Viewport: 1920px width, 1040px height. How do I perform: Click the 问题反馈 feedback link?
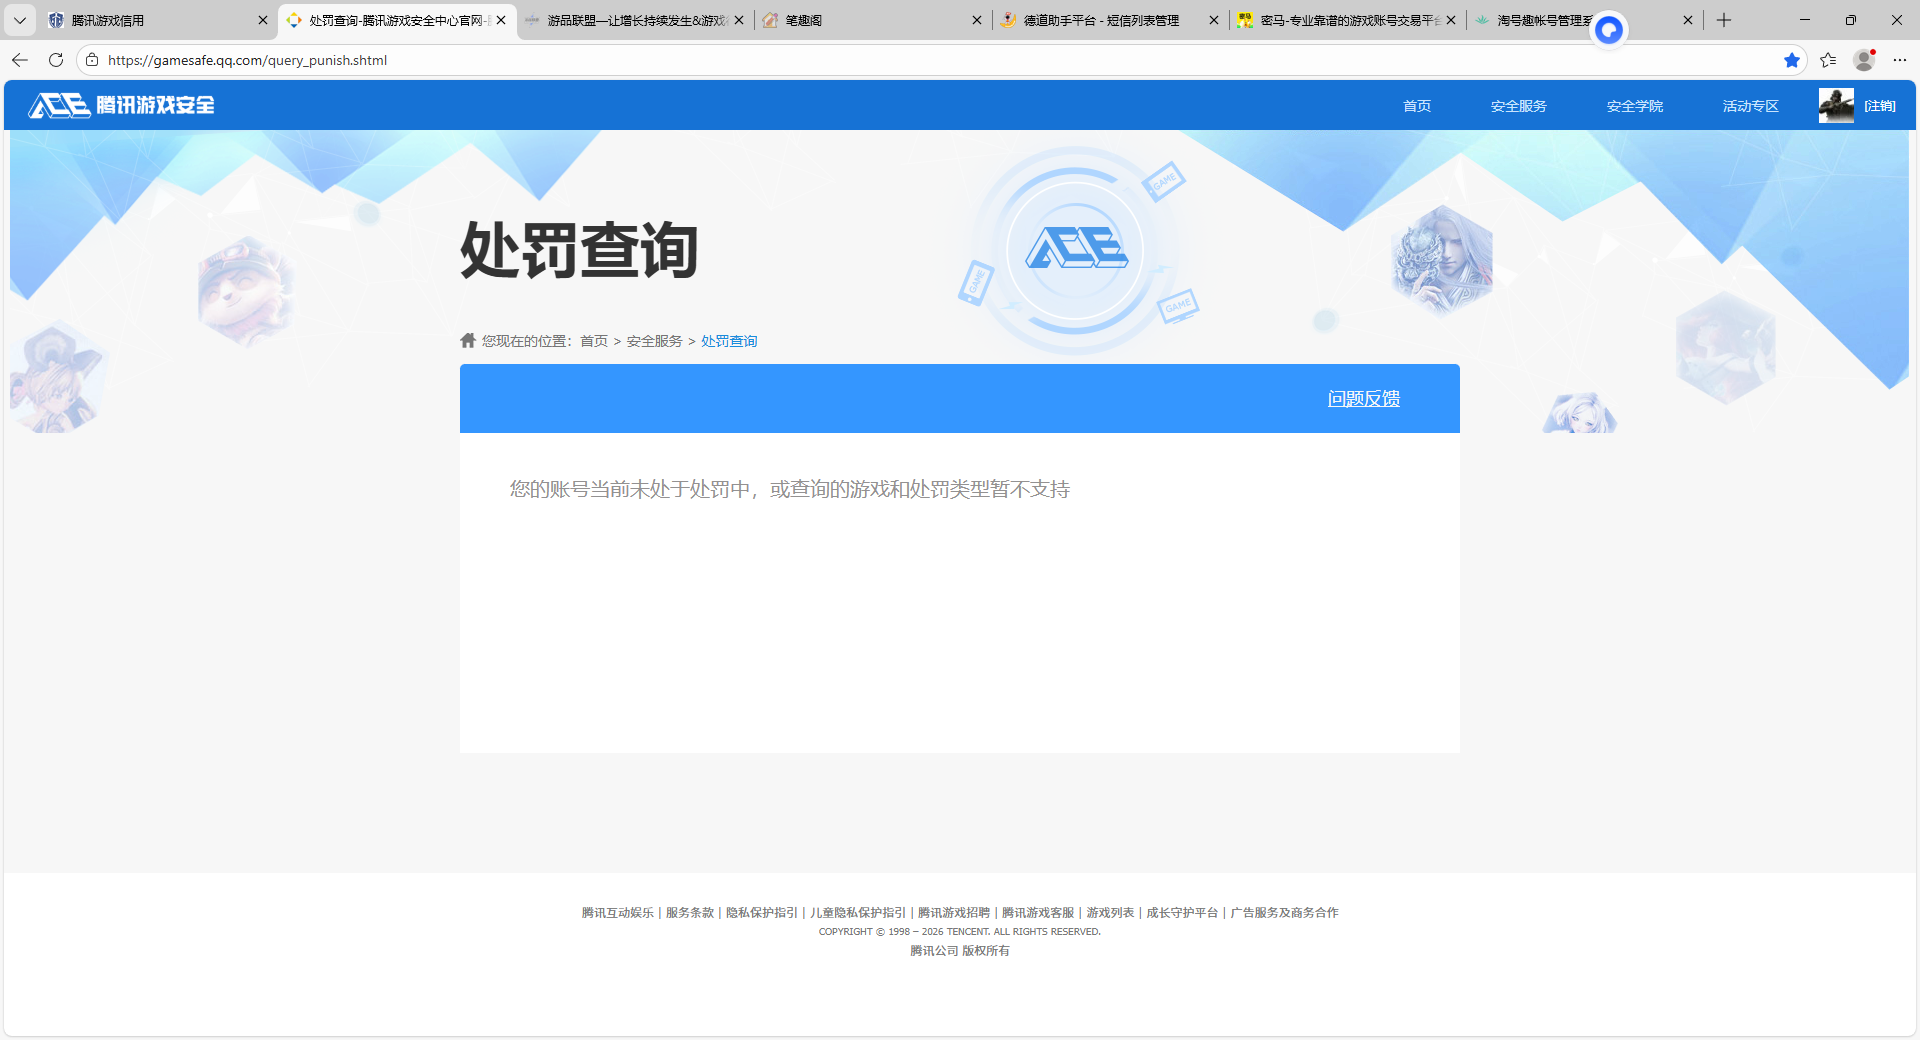1363,398
